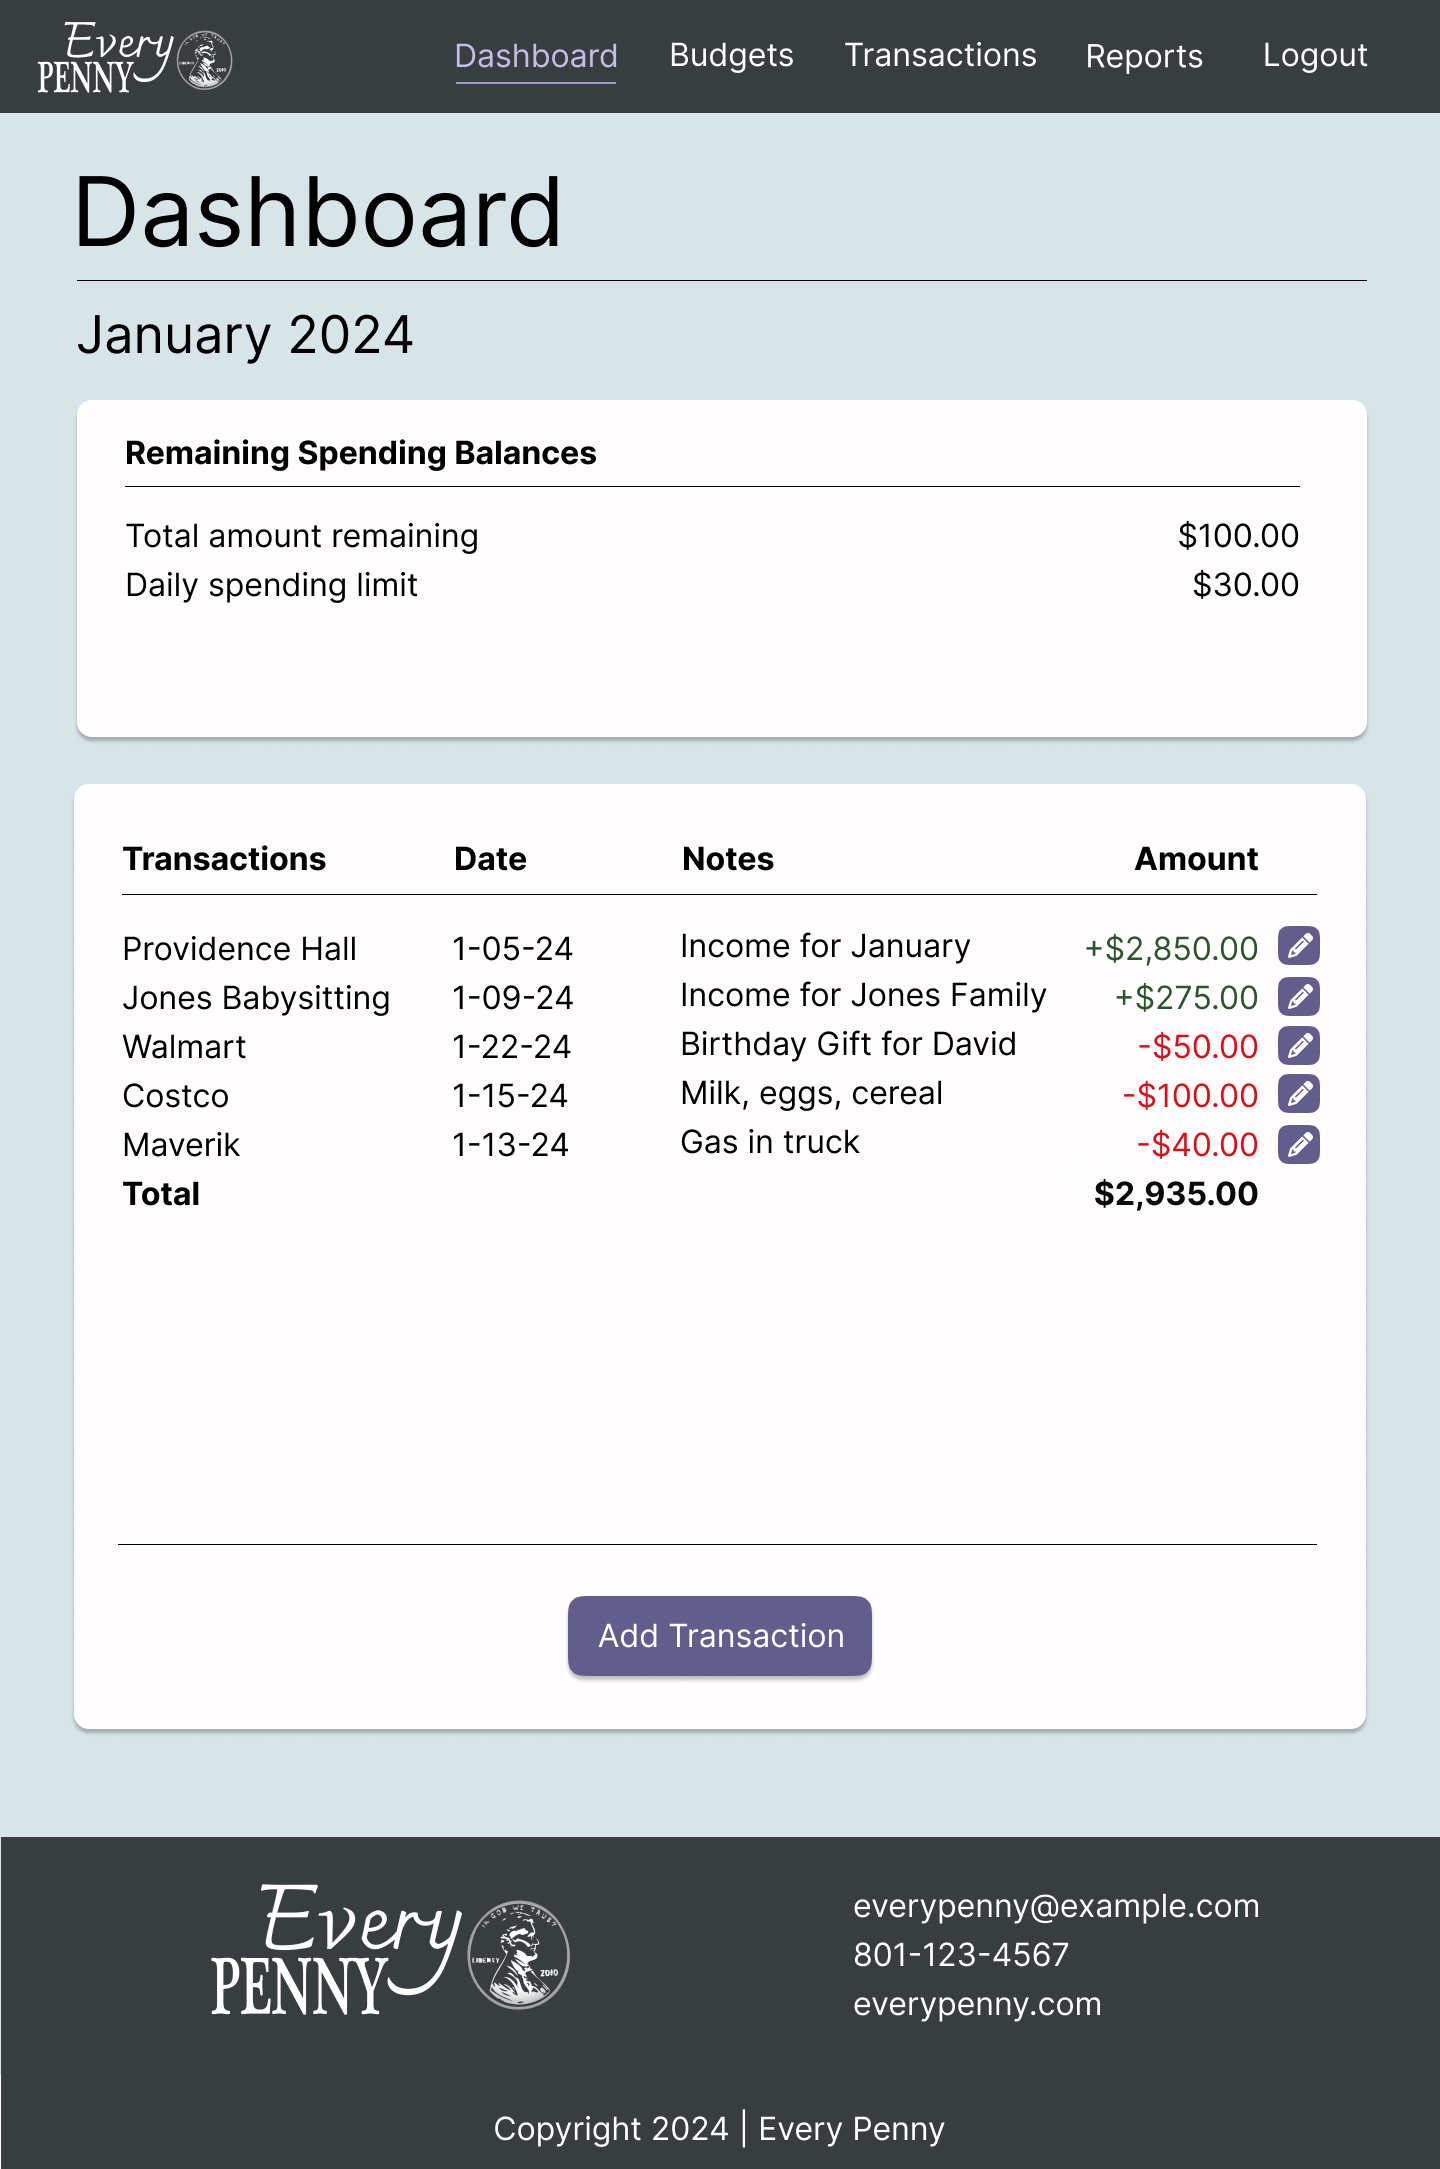Image resolution: width=1440 pixels, height=2169 pixels.
Task: Click the date 1-05-24
Action: point(512,948)
